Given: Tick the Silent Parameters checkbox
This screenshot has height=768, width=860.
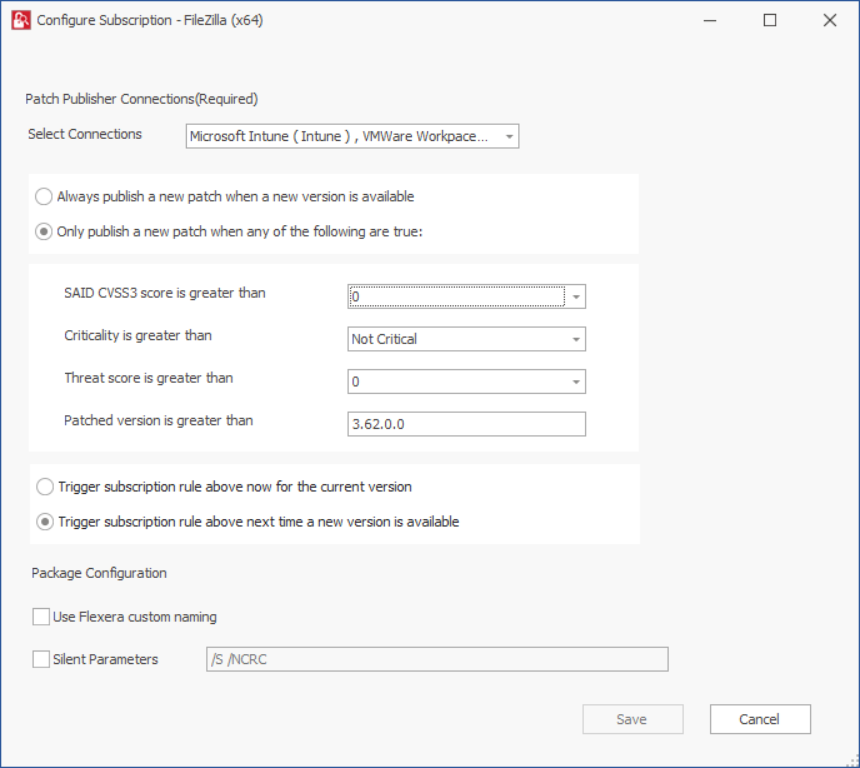Looking at the screenshot, I should pyautogui.click(x=41, y=659).
